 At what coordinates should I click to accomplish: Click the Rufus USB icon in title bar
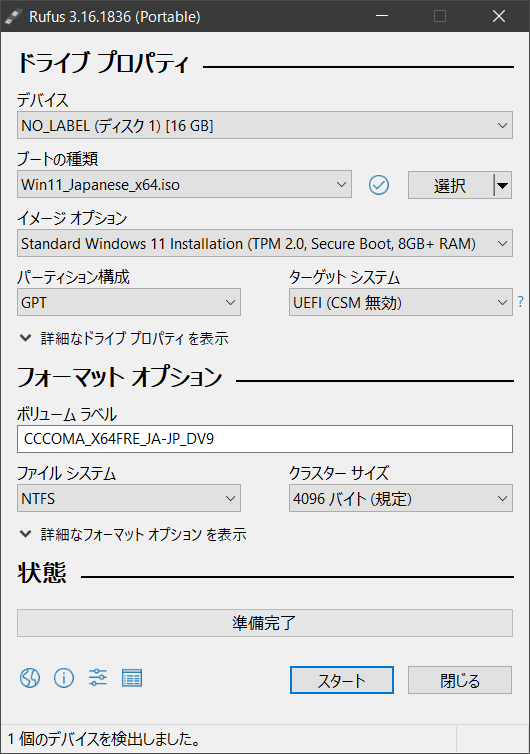coord(13,16)
